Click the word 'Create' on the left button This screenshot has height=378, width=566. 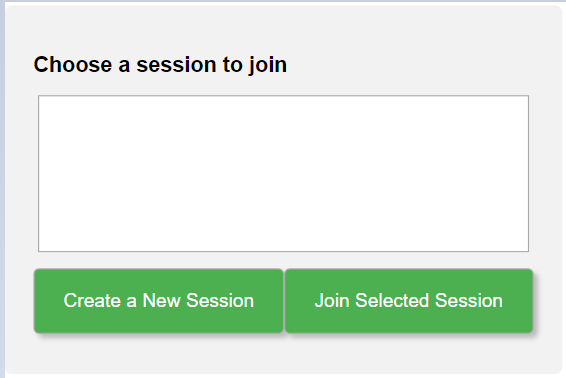(92, 301)
